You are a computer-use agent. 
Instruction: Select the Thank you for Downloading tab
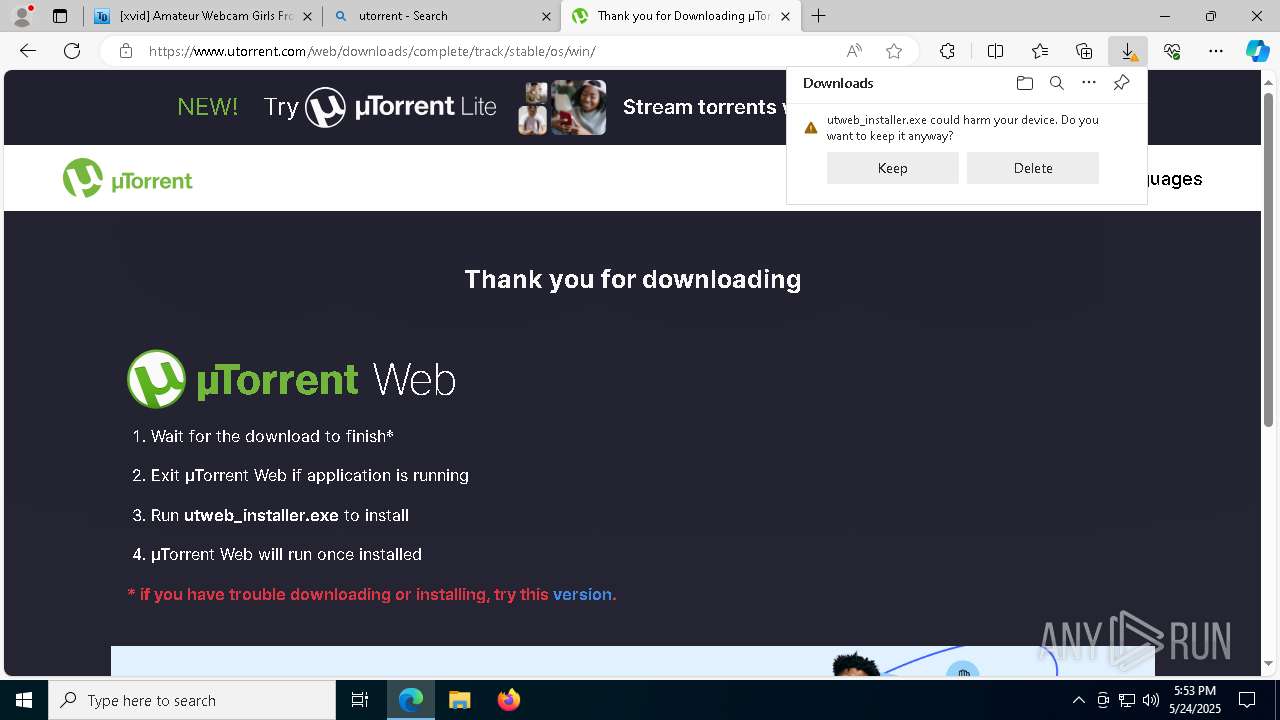tap(681, 16)
